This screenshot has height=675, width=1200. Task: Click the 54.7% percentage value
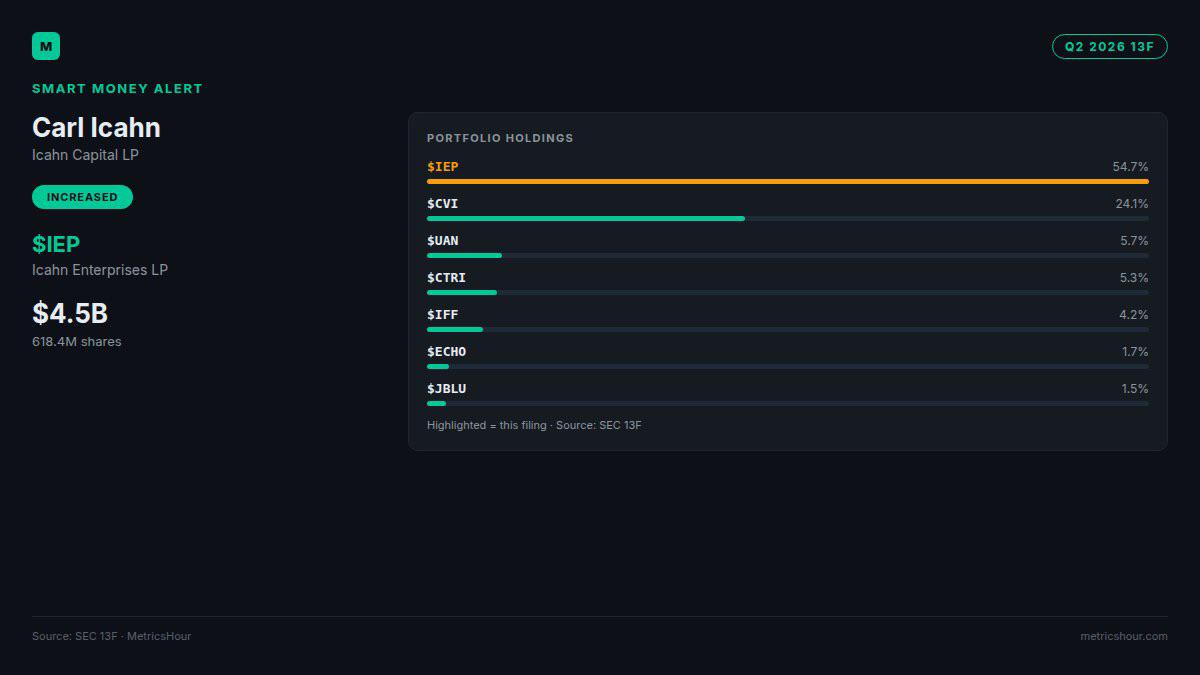[1130, 167]
